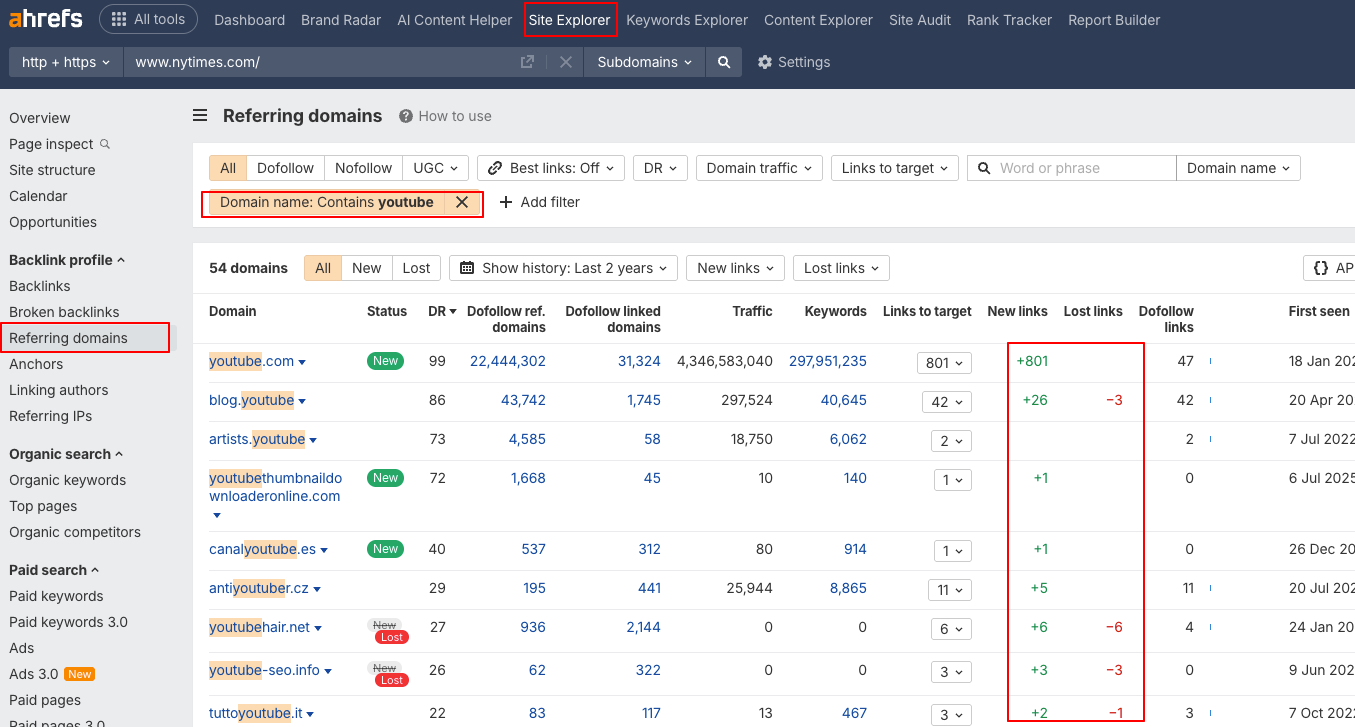1355x727 pixels.
Task: Open the DR filter dropdown
Action: (660, 168)
